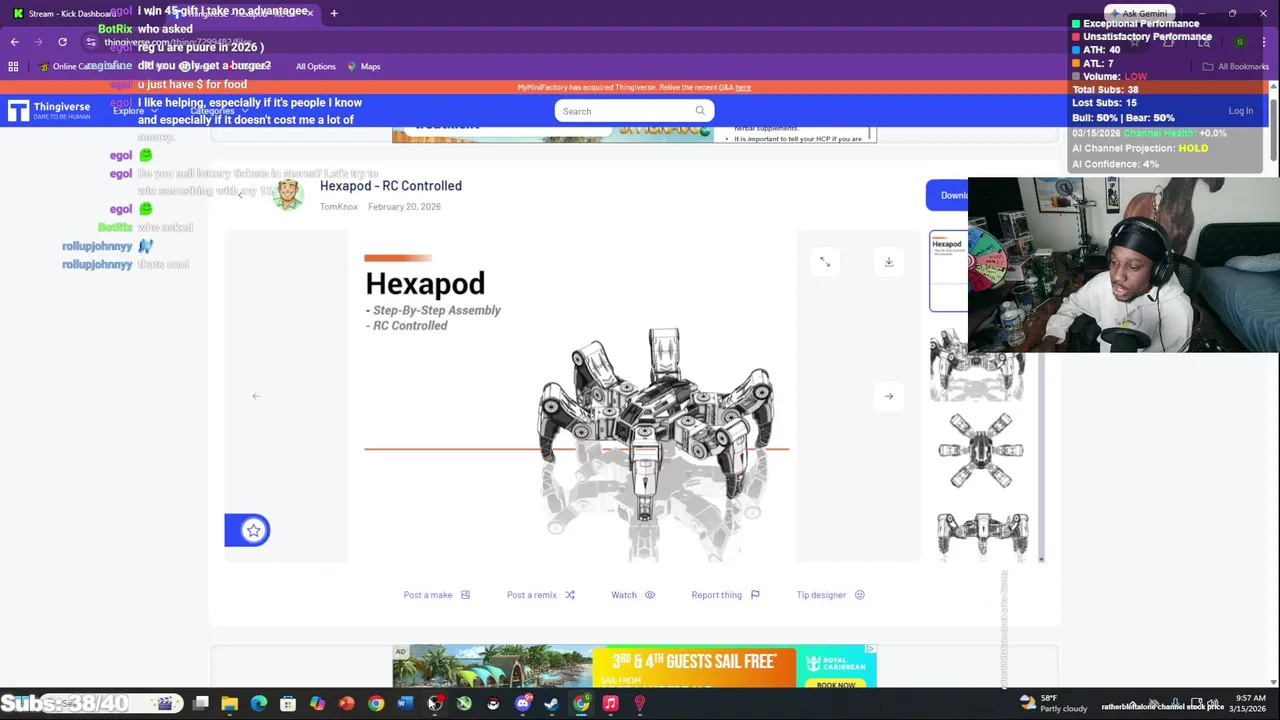1280x720 pixels.
Task: Click Post a make
Action: click(437, 595)
